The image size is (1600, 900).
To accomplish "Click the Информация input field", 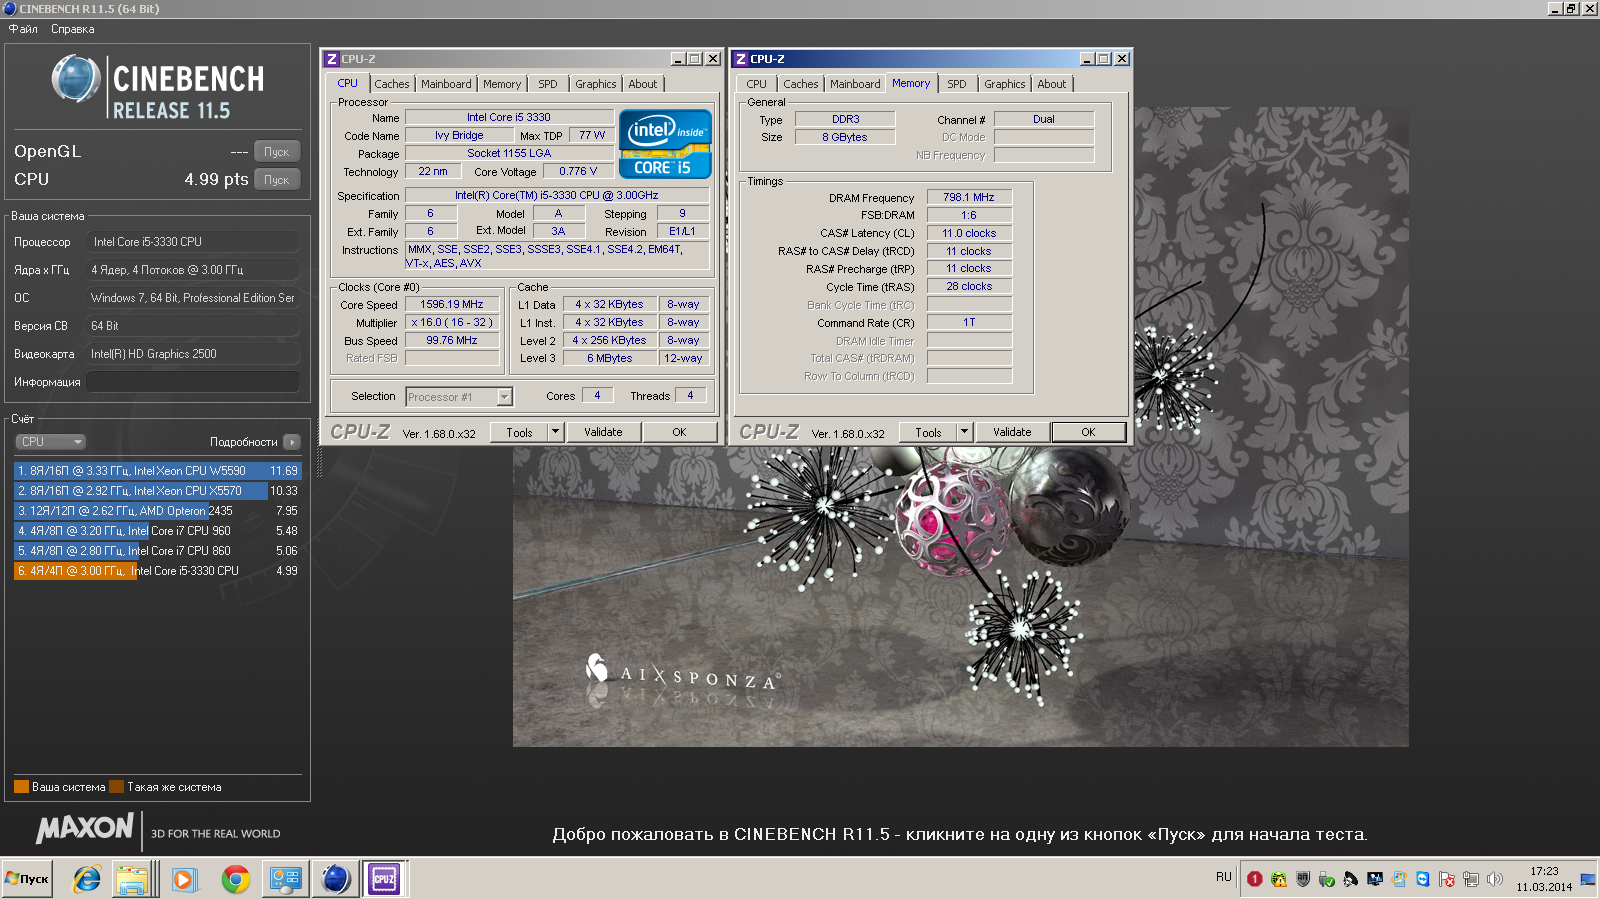I will (193, 382).
